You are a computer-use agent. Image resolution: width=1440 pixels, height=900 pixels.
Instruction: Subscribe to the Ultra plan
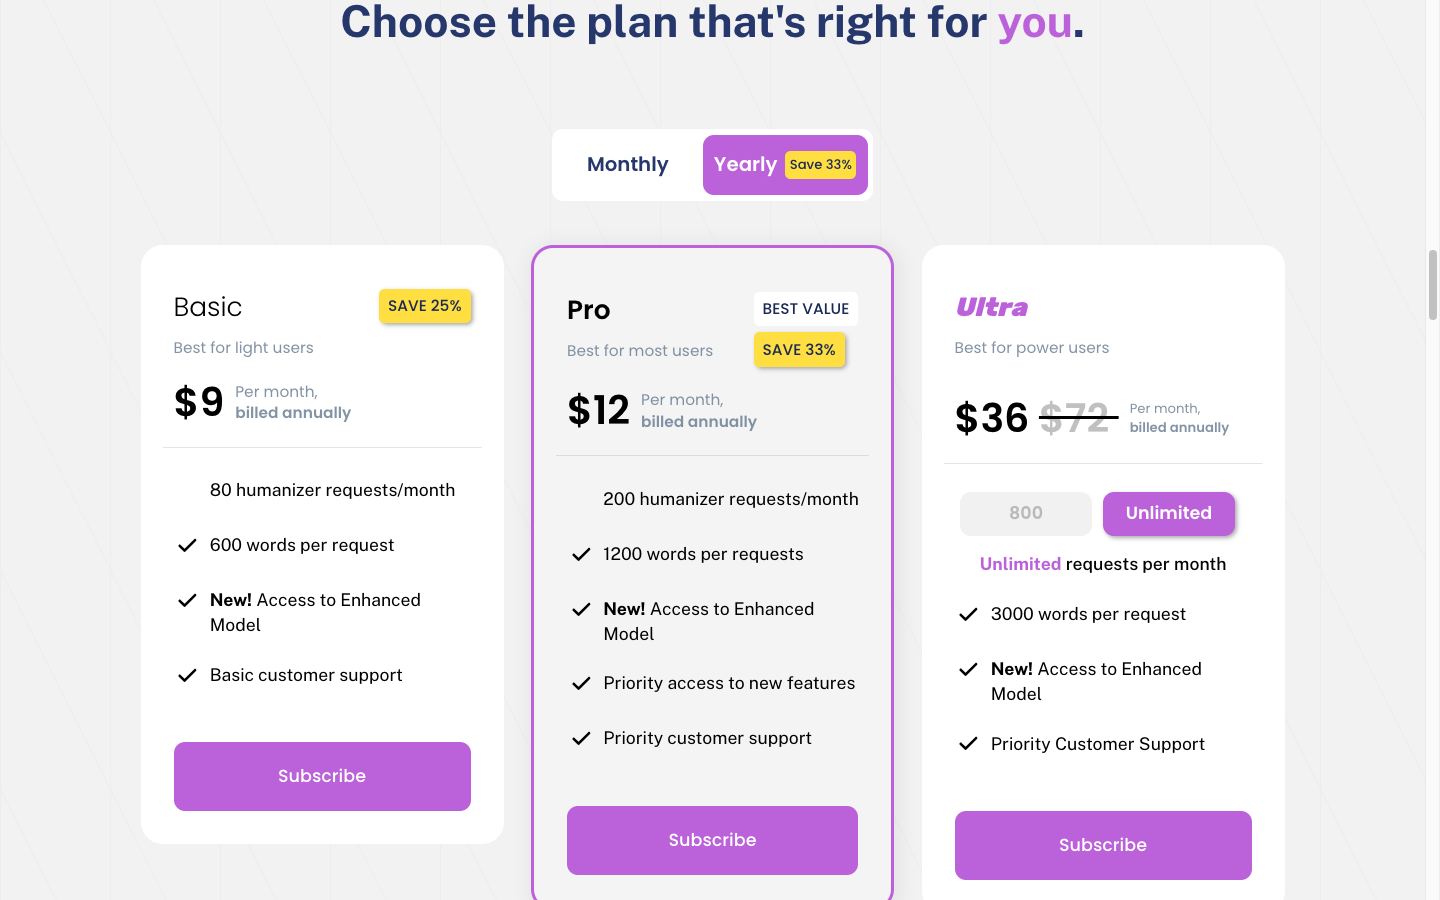1103,845
